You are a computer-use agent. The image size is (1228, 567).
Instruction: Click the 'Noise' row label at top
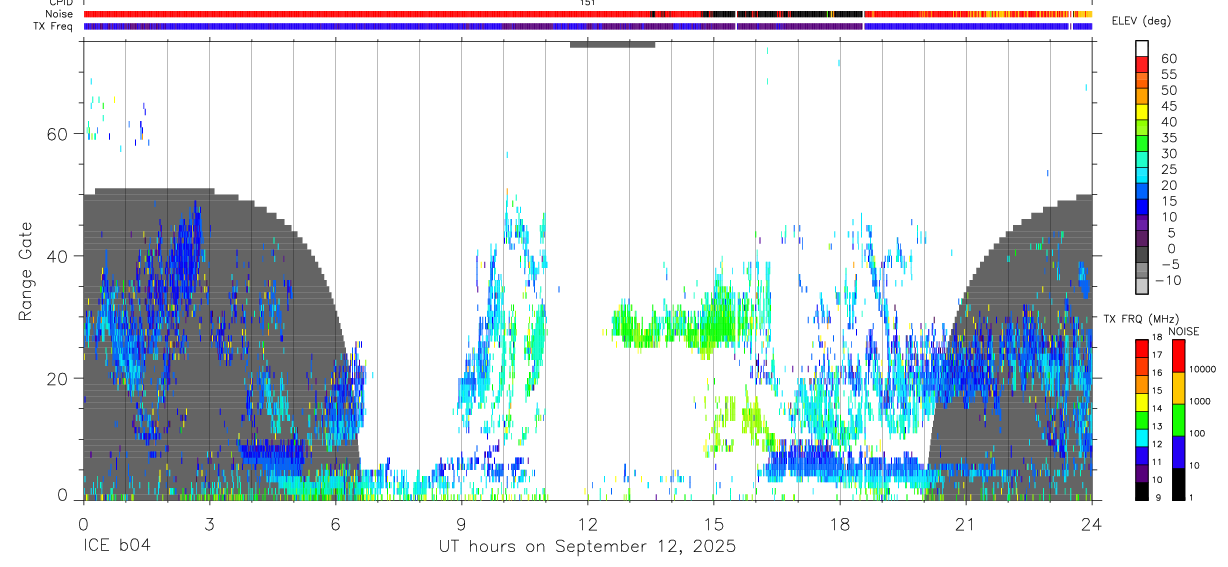pyautogui.click(x=60, y=14)
